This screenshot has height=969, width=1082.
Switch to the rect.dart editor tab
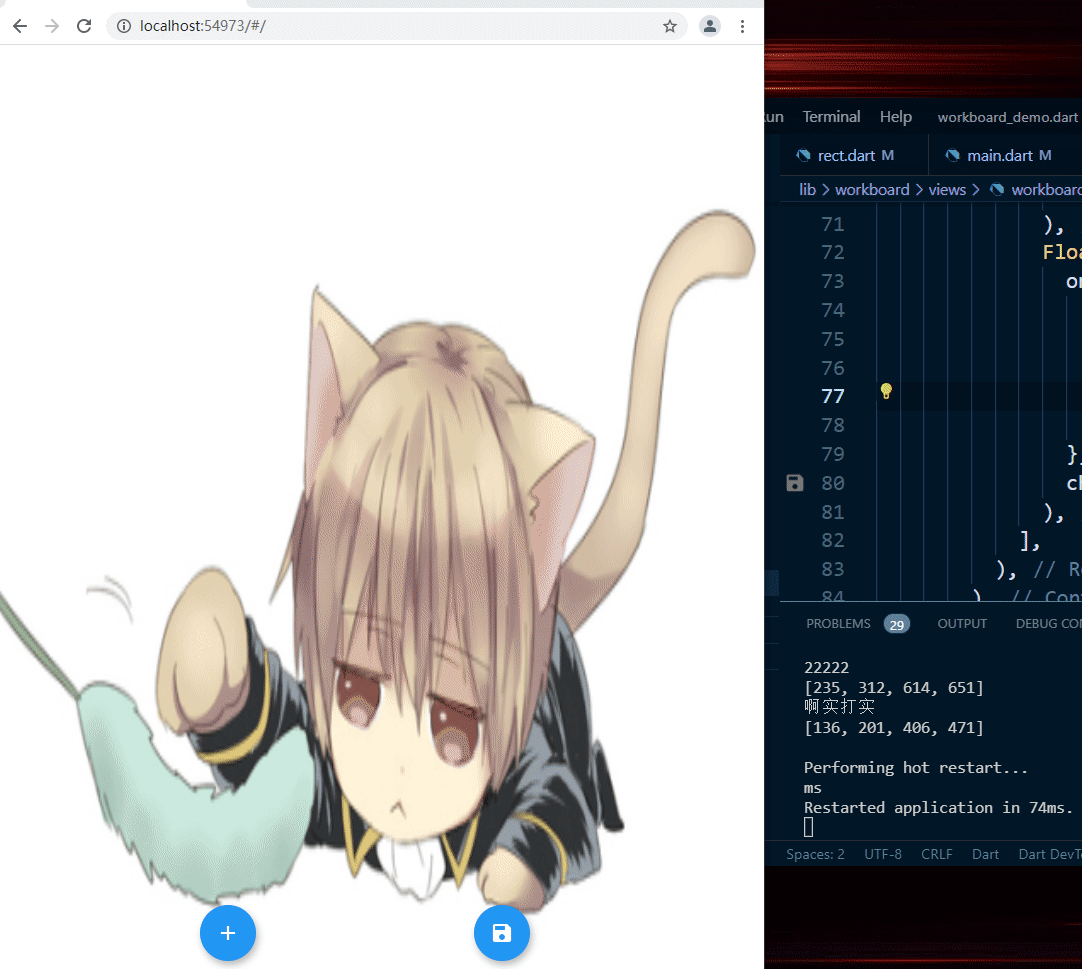[x=853, y=155]
